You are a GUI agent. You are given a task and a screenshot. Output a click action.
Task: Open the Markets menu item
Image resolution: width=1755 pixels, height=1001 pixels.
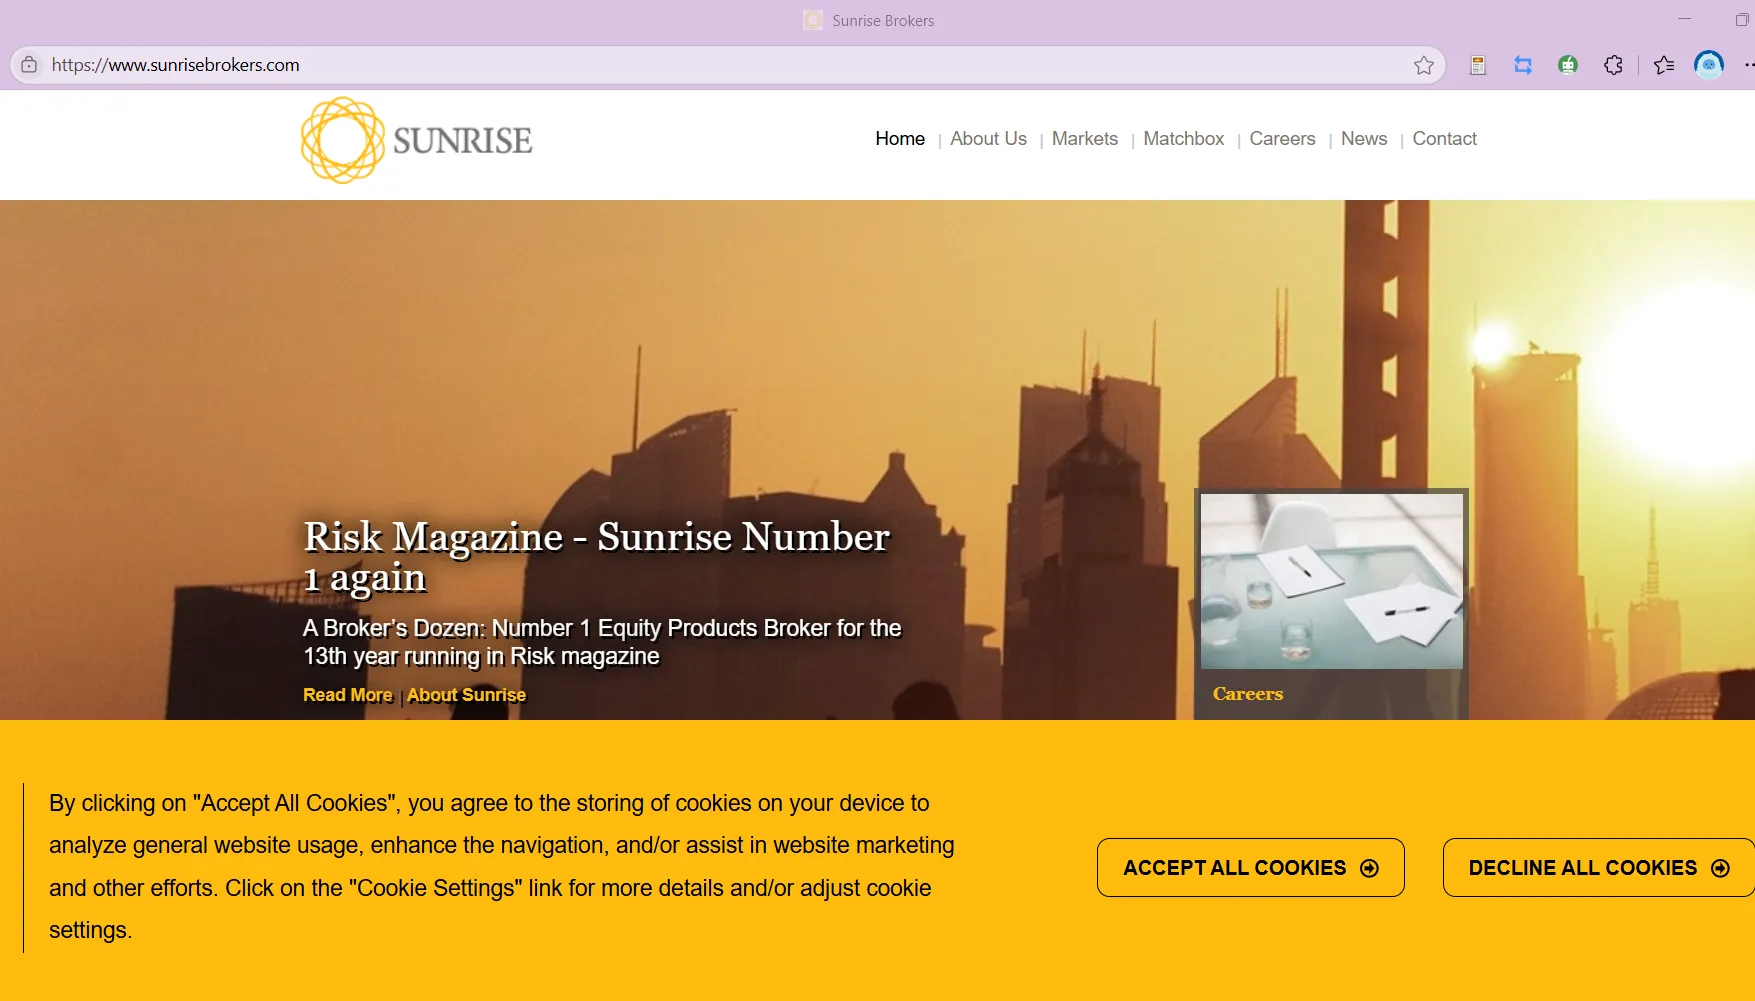coord(1084,139)
